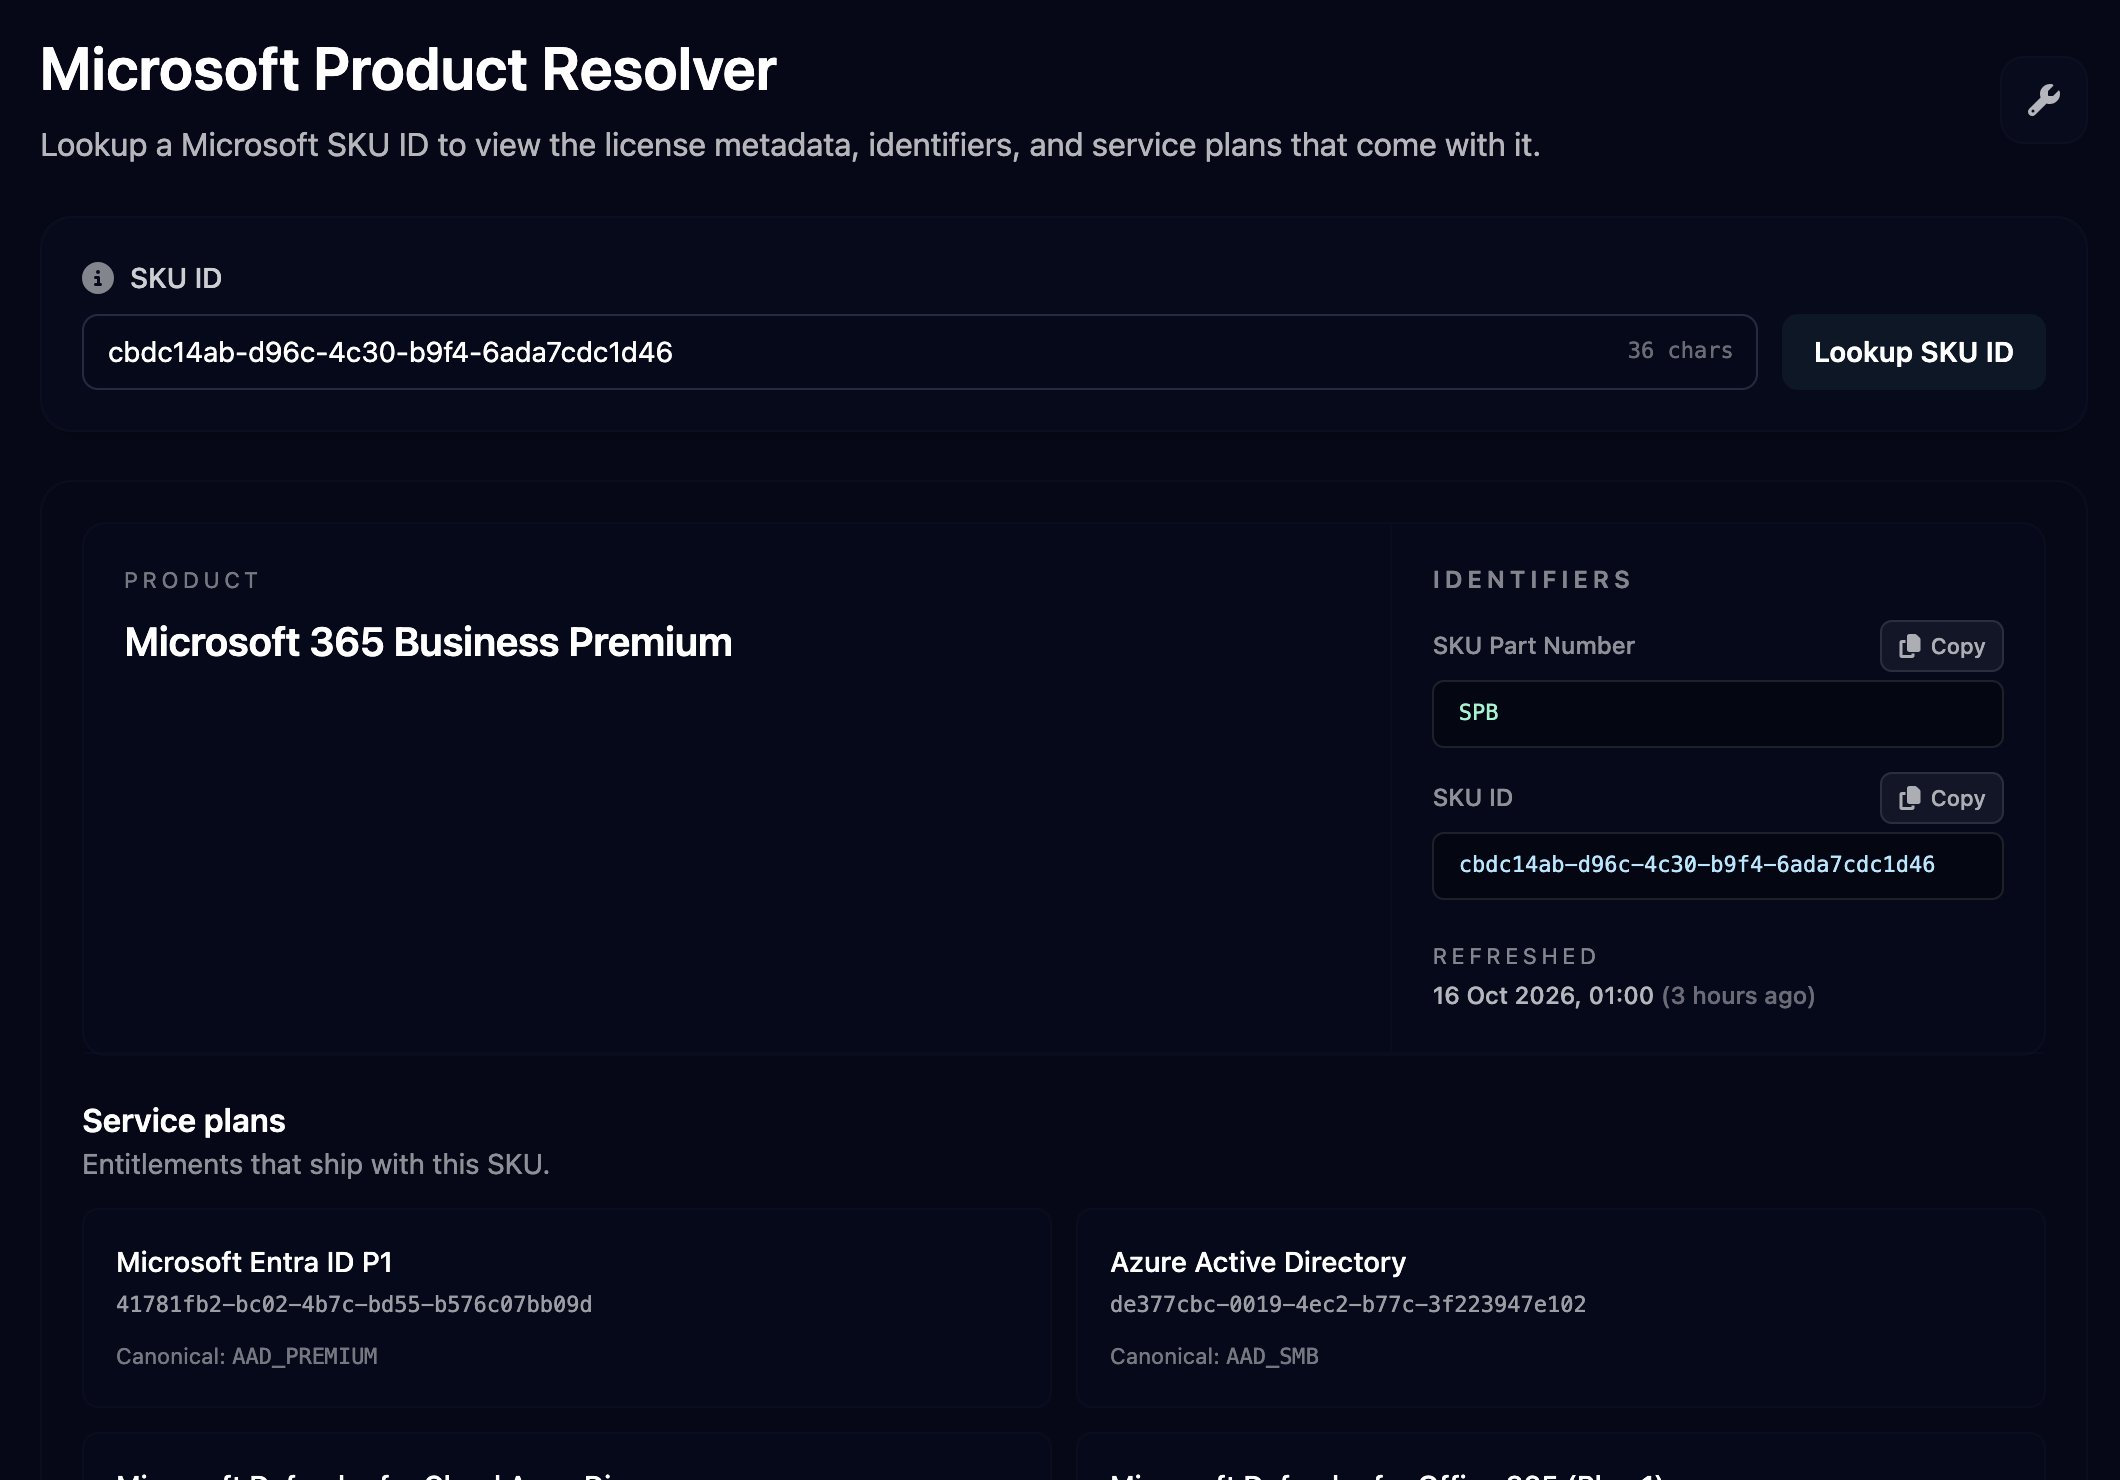Click the 'Entitlements that ship with this SKU.' subtitle

pyautogui.click(x=316, y=1165)
